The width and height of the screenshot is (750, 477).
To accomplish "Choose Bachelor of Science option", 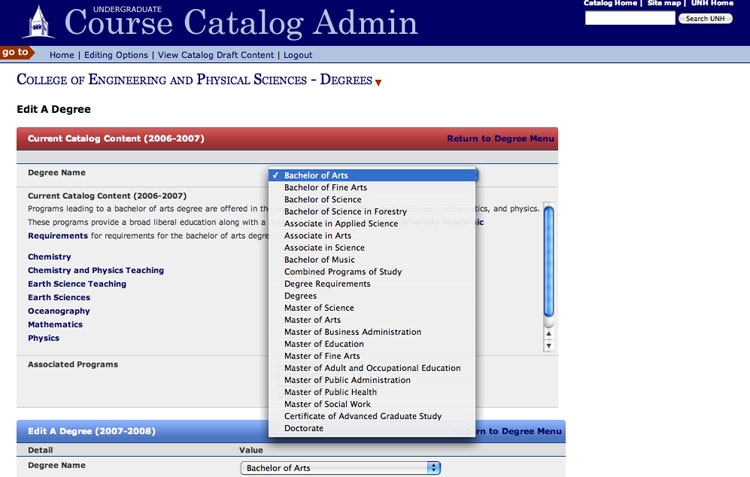I will pos(373,200).
